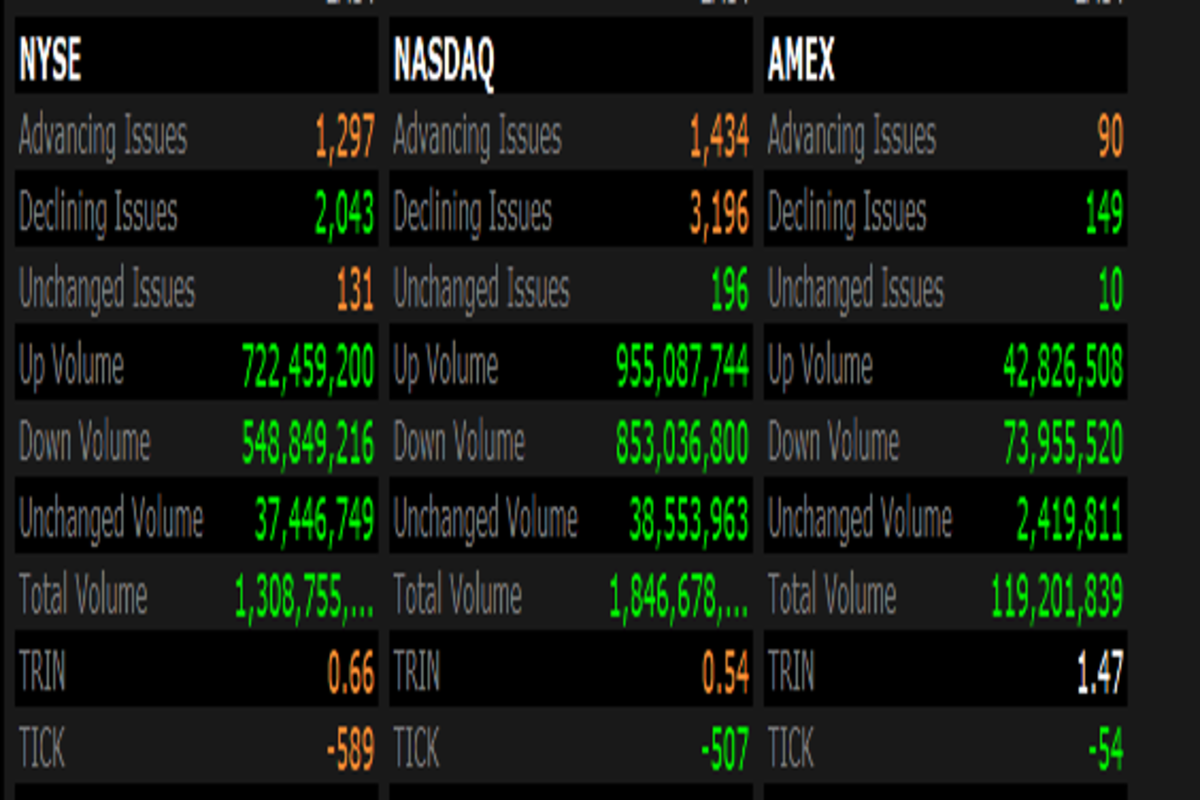
Task: Select NASDAQ Advancing Issues value 1,434
Action: tap(719, 137)
